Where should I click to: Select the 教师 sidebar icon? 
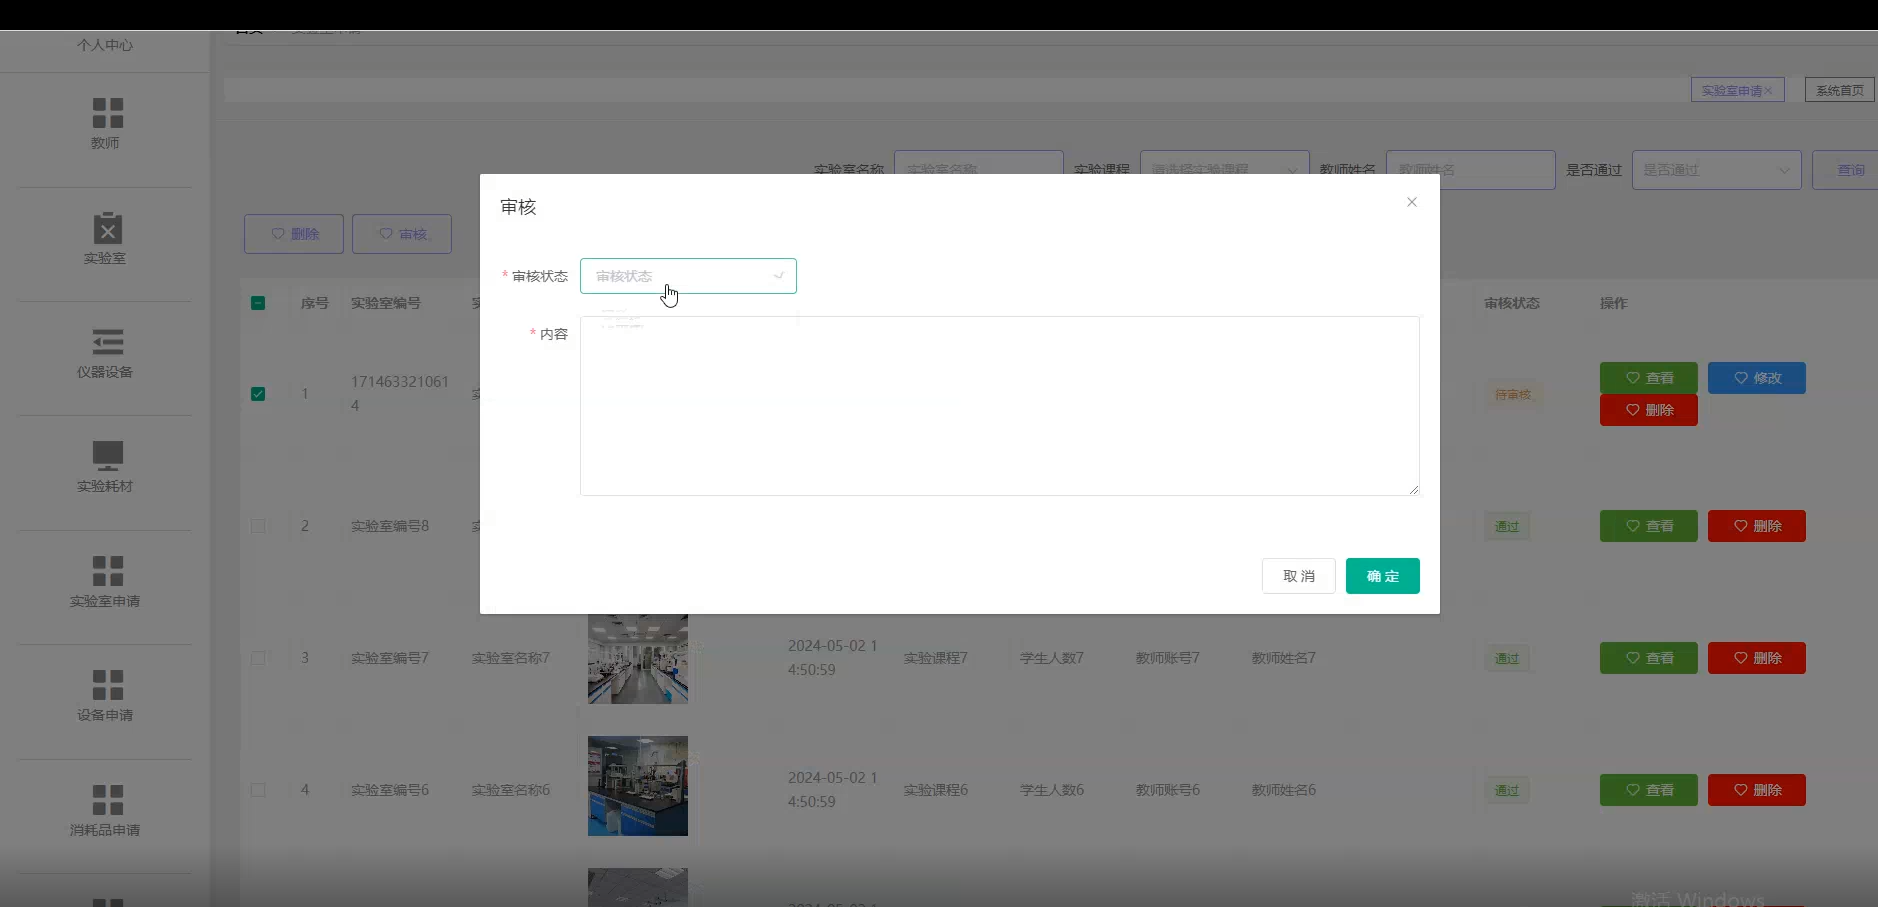106,125
